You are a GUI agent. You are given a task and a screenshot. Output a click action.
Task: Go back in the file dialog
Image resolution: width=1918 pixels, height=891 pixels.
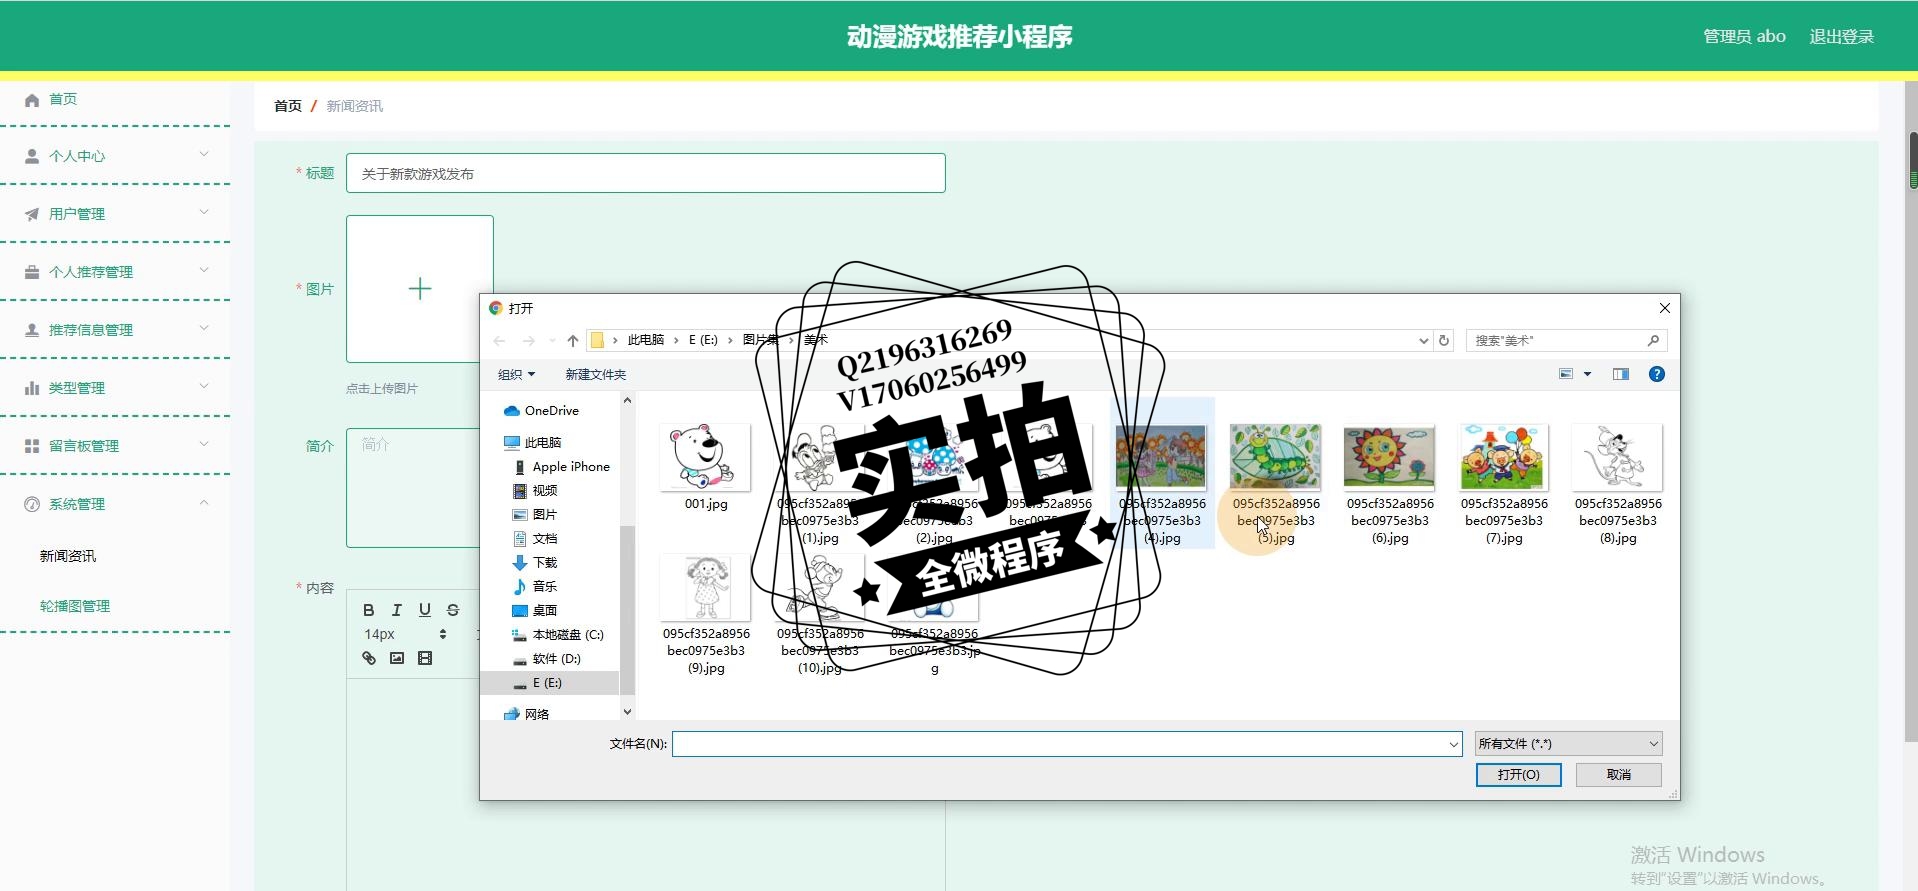[x=499, y=341]
